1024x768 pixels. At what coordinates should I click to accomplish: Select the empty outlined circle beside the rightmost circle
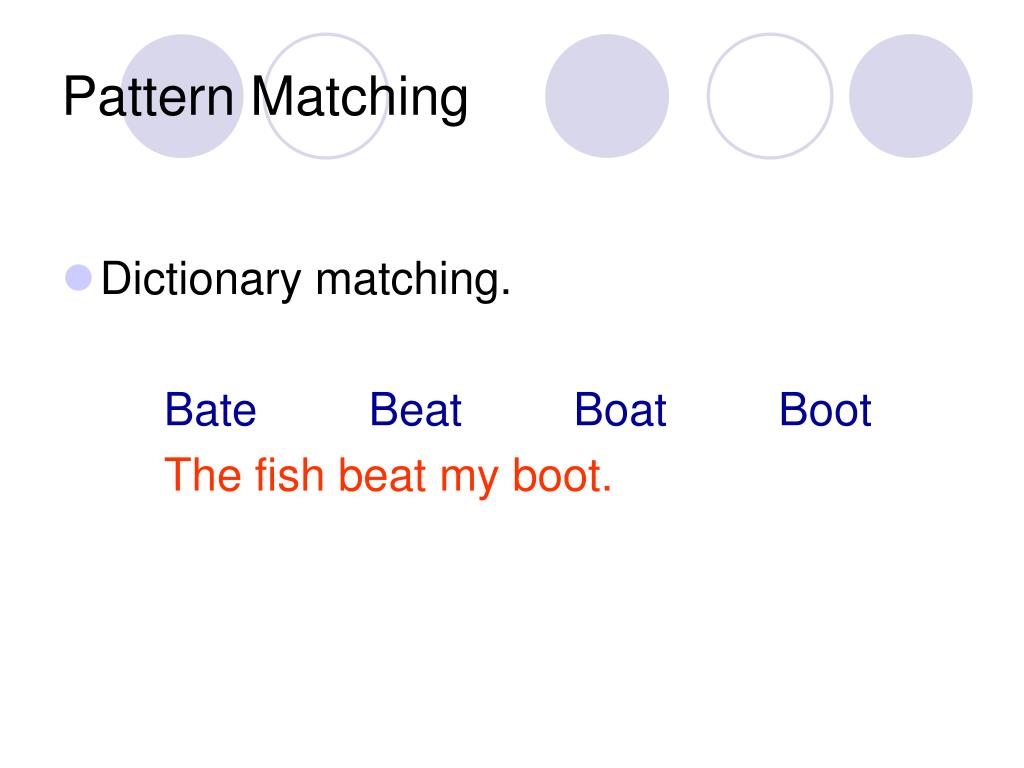pos(770,96)
